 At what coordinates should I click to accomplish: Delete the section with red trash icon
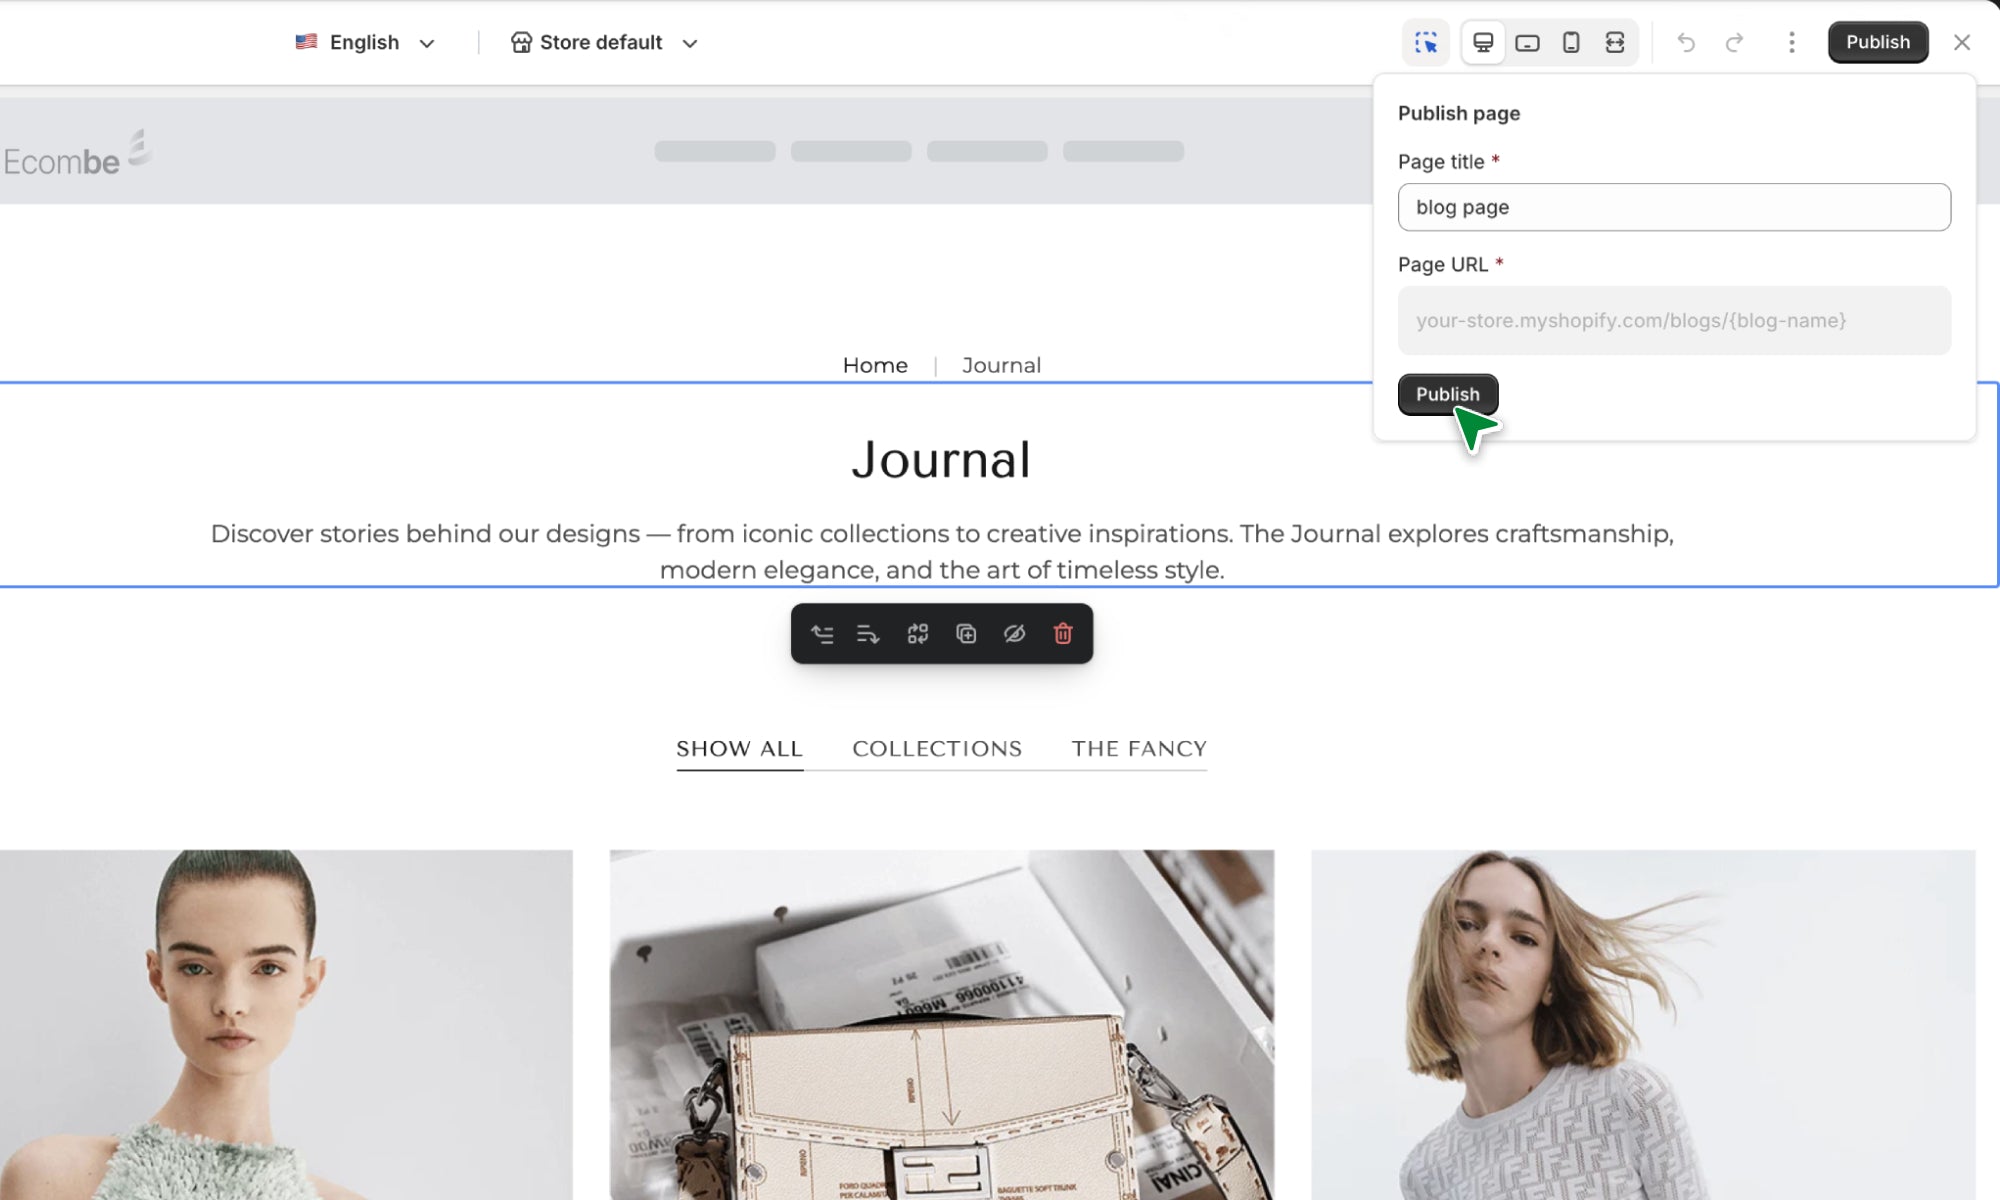[1063, 634]
